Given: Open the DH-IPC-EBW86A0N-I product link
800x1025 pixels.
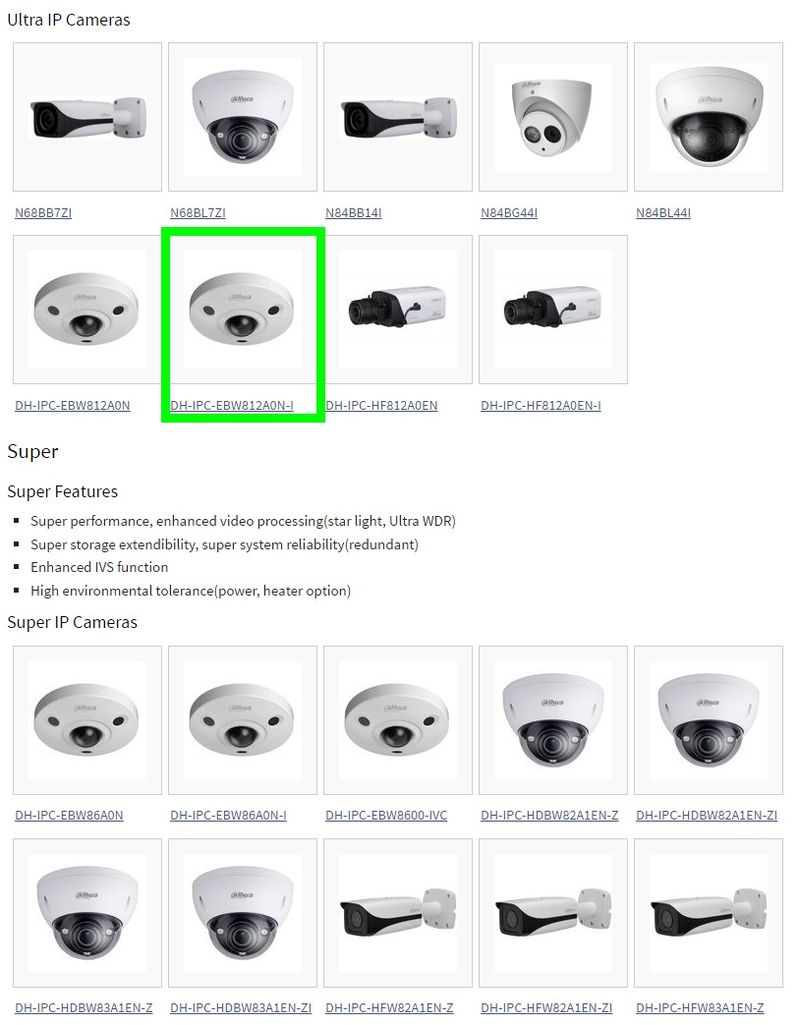Looking at the screenshot, I should tap(229, 815).
